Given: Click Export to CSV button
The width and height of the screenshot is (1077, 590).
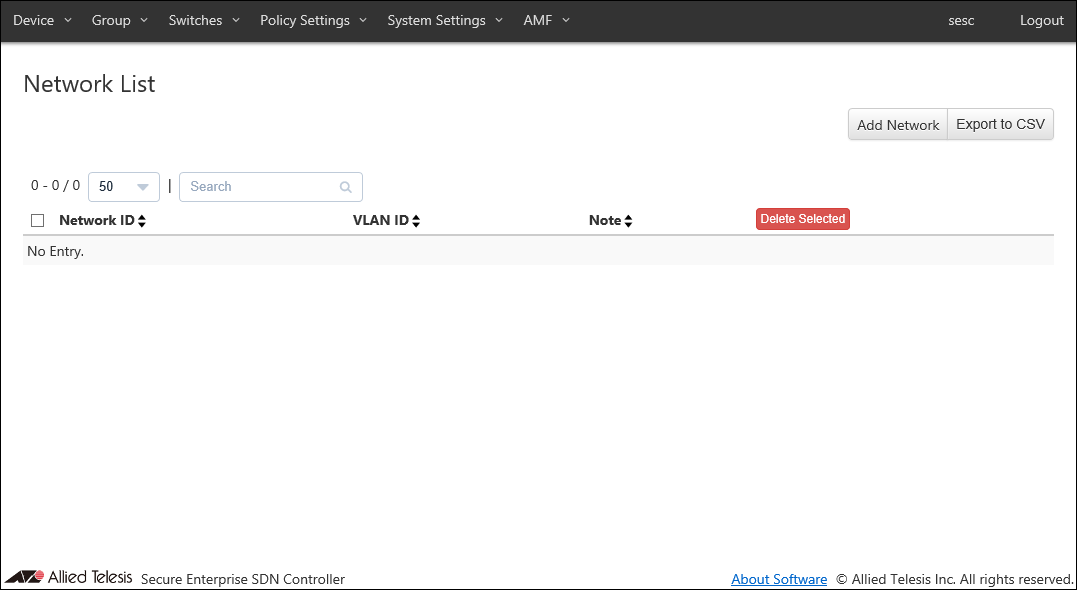Looking at the screenshot, I should coord(1000,125).
